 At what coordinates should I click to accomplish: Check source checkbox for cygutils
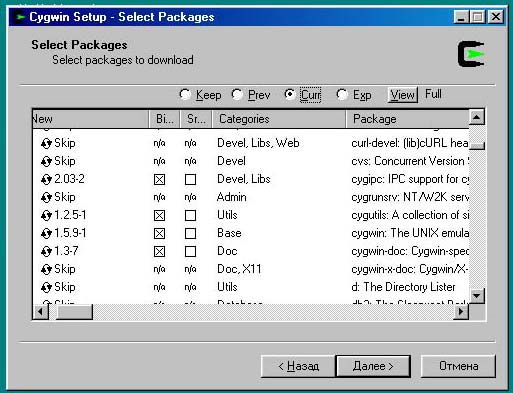190,216
